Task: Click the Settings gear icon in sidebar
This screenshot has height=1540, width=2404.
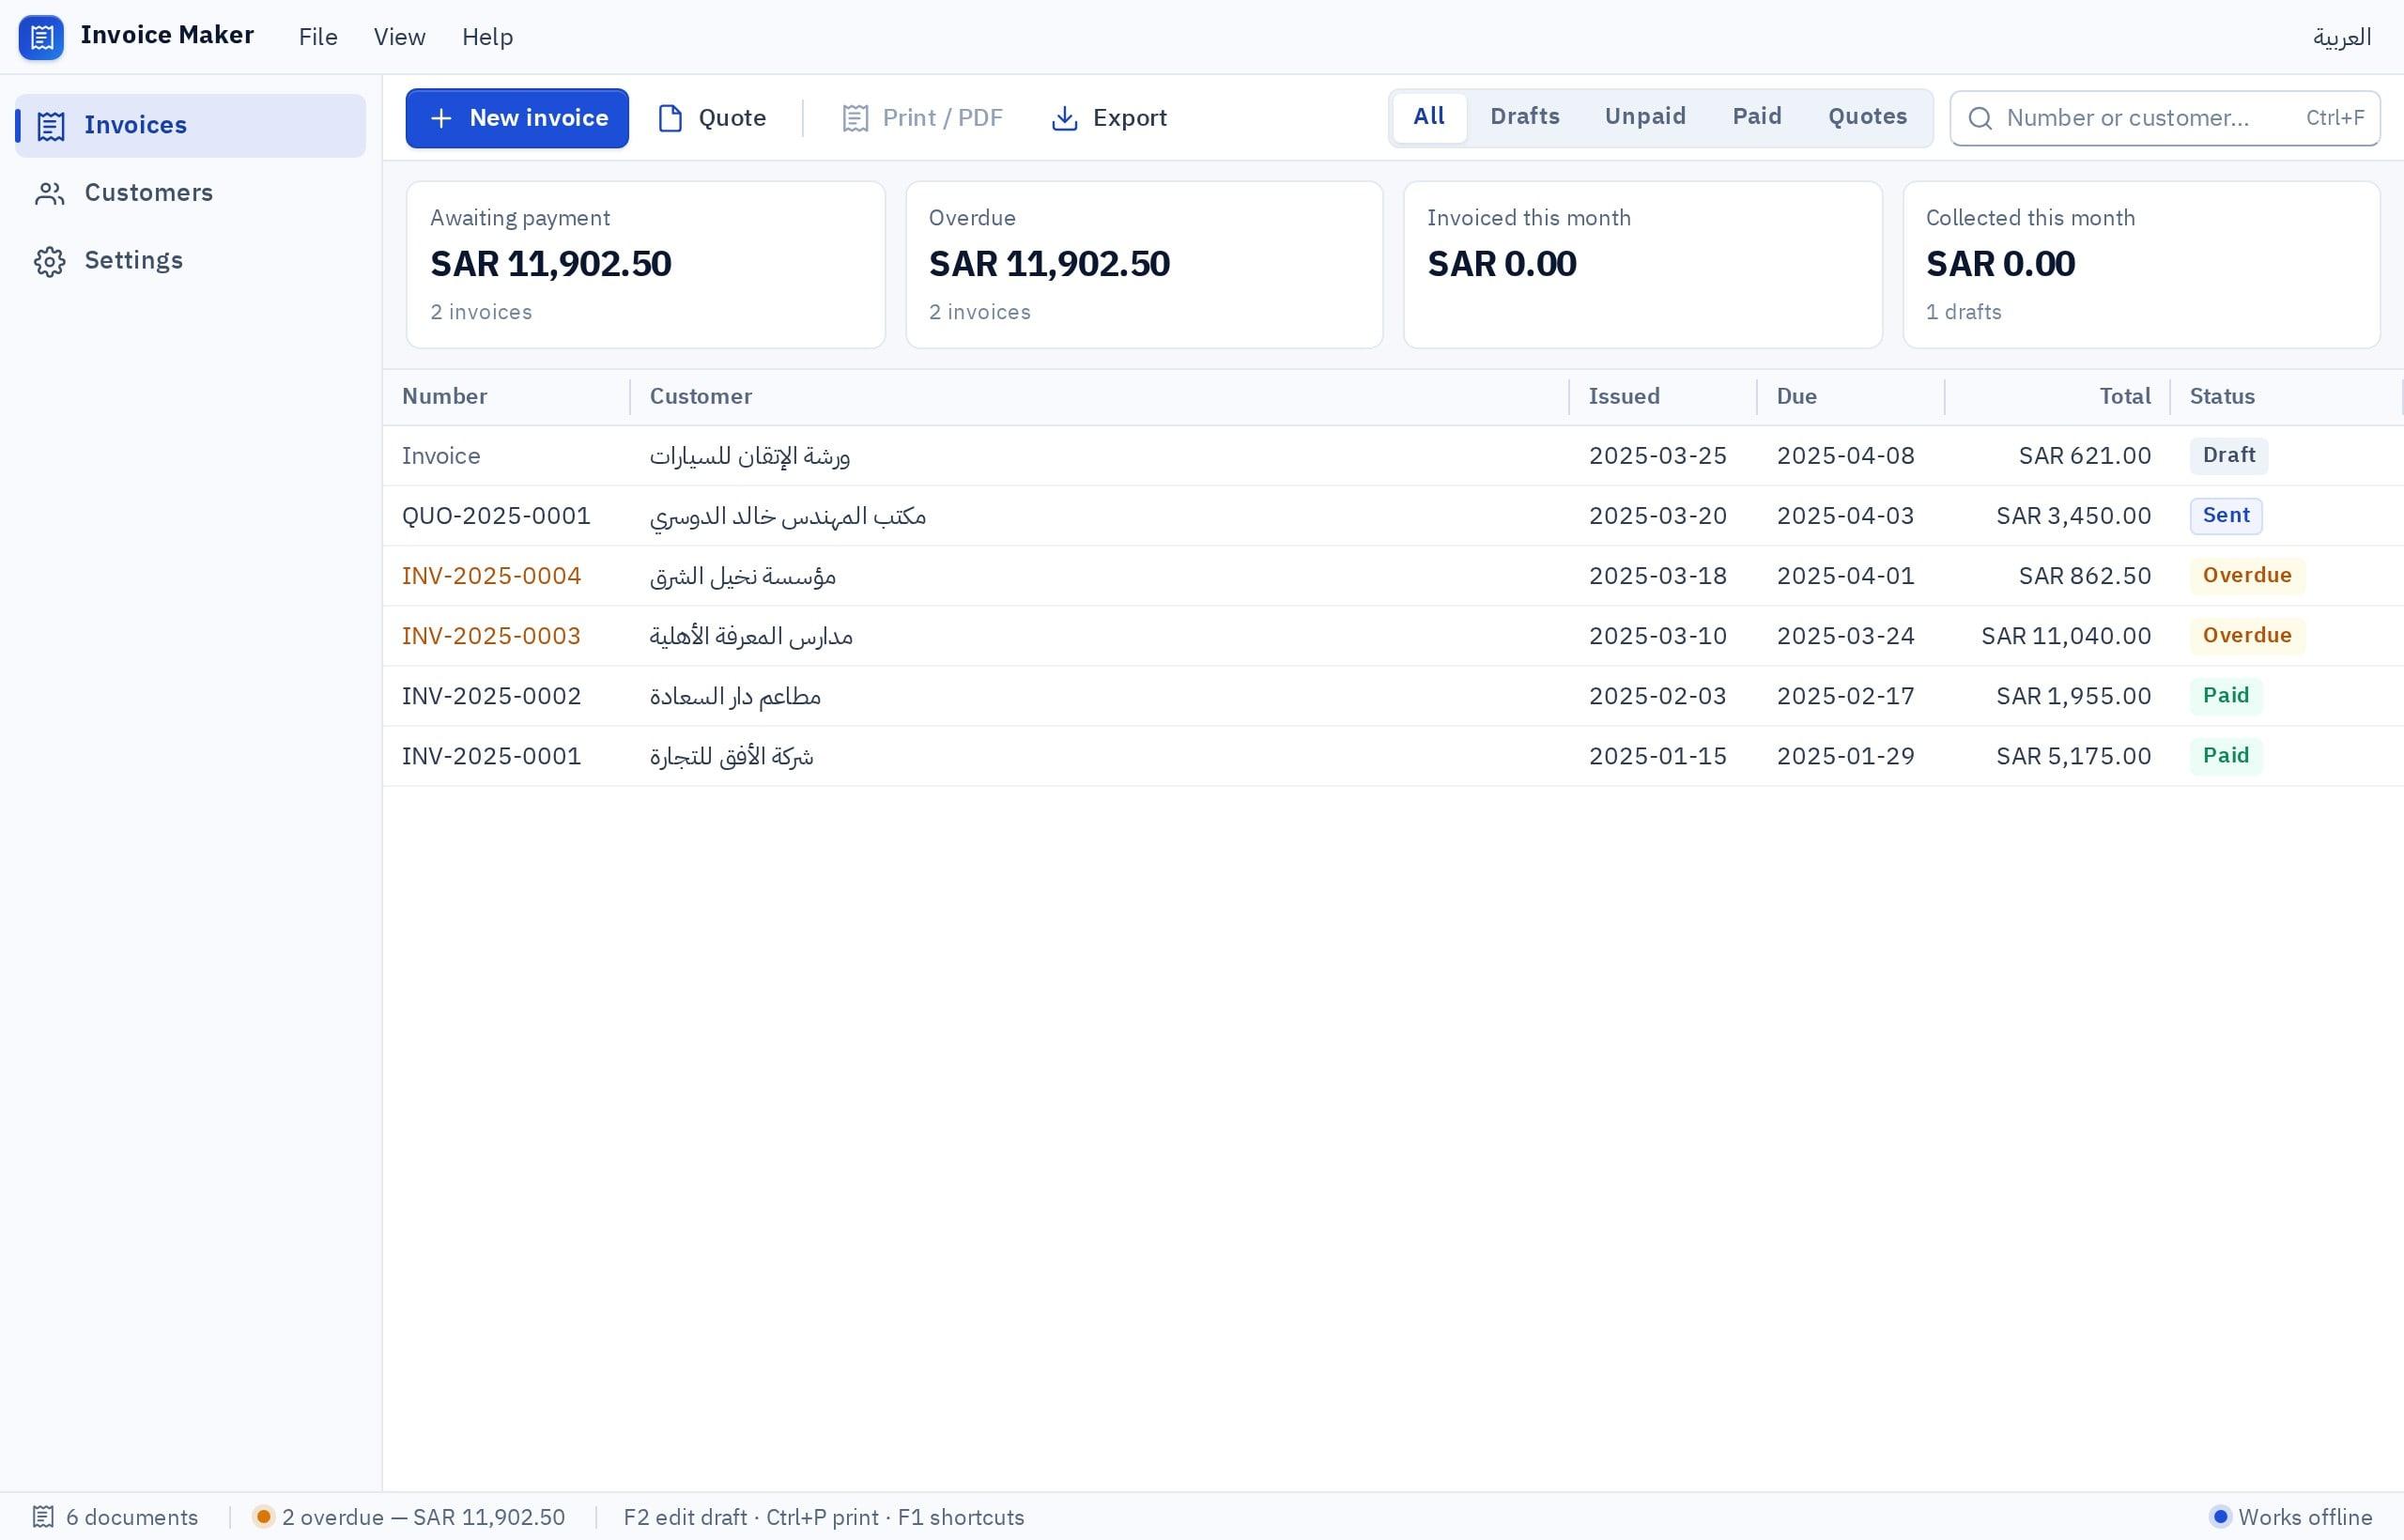Action: [50, 261]
